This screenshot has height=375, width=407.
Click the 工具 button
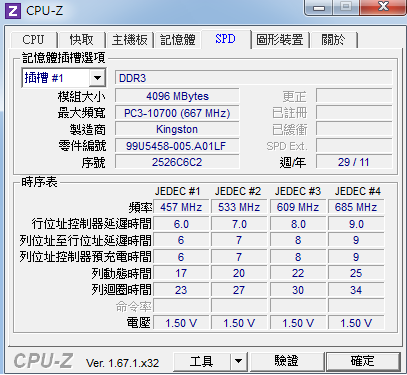coord(202,361)
